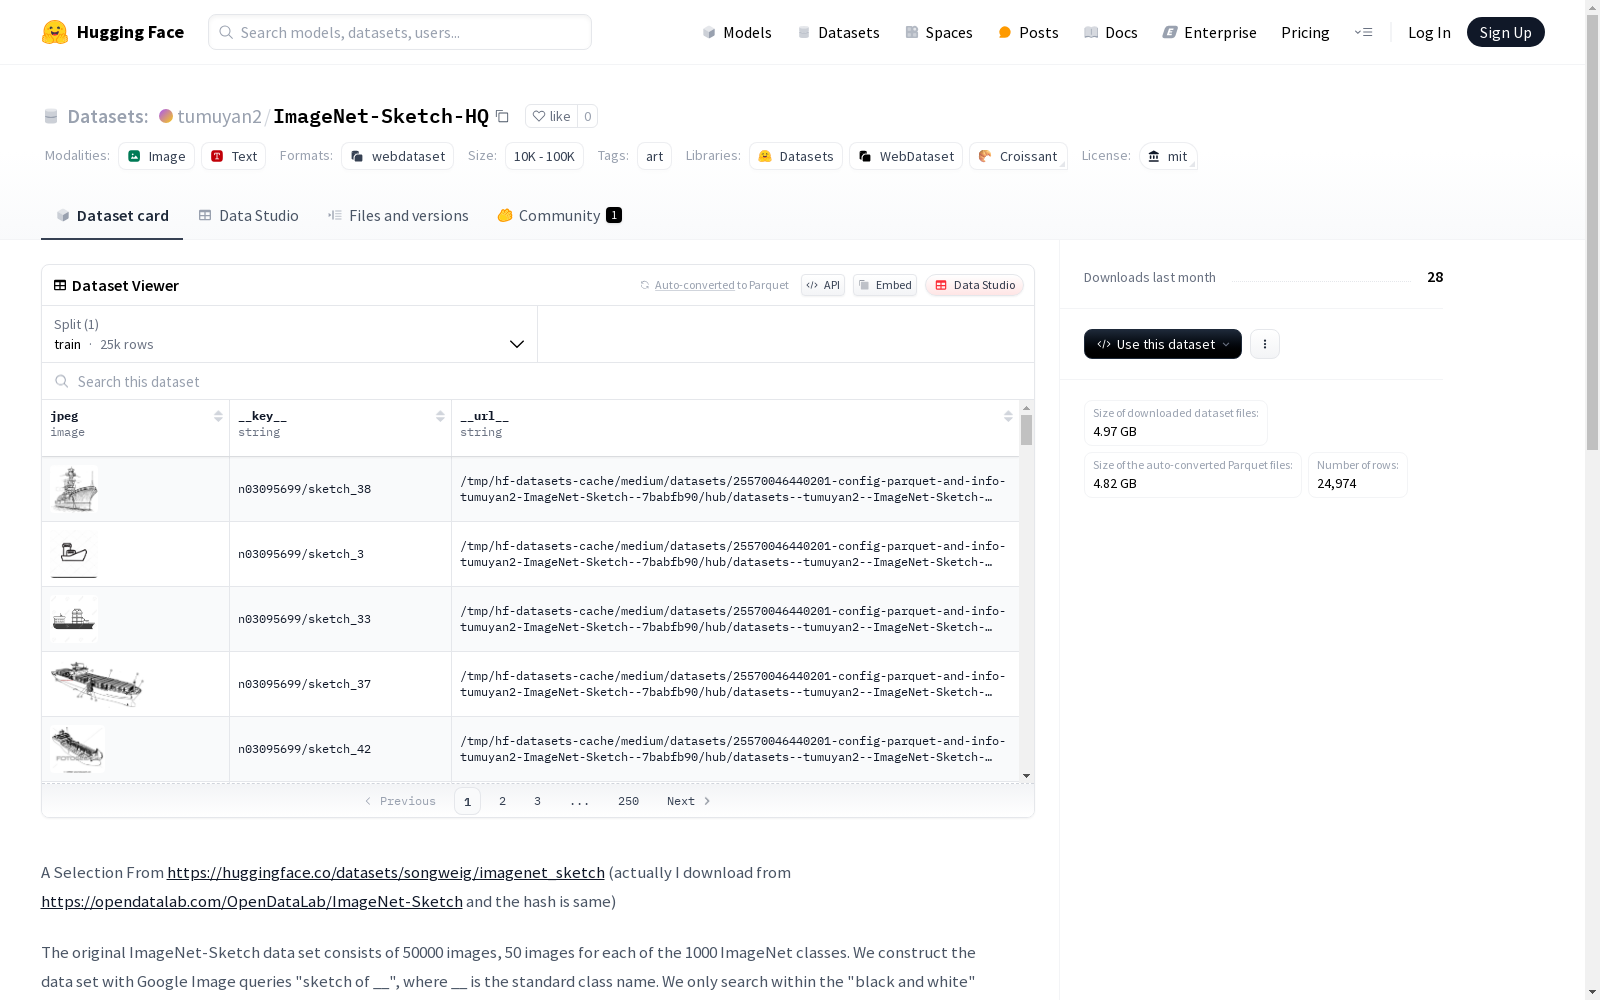Viewport: 1600px width, 1000px height.
Task: Open the Use this dataset dropdown
Action: tap(1163, 344)
